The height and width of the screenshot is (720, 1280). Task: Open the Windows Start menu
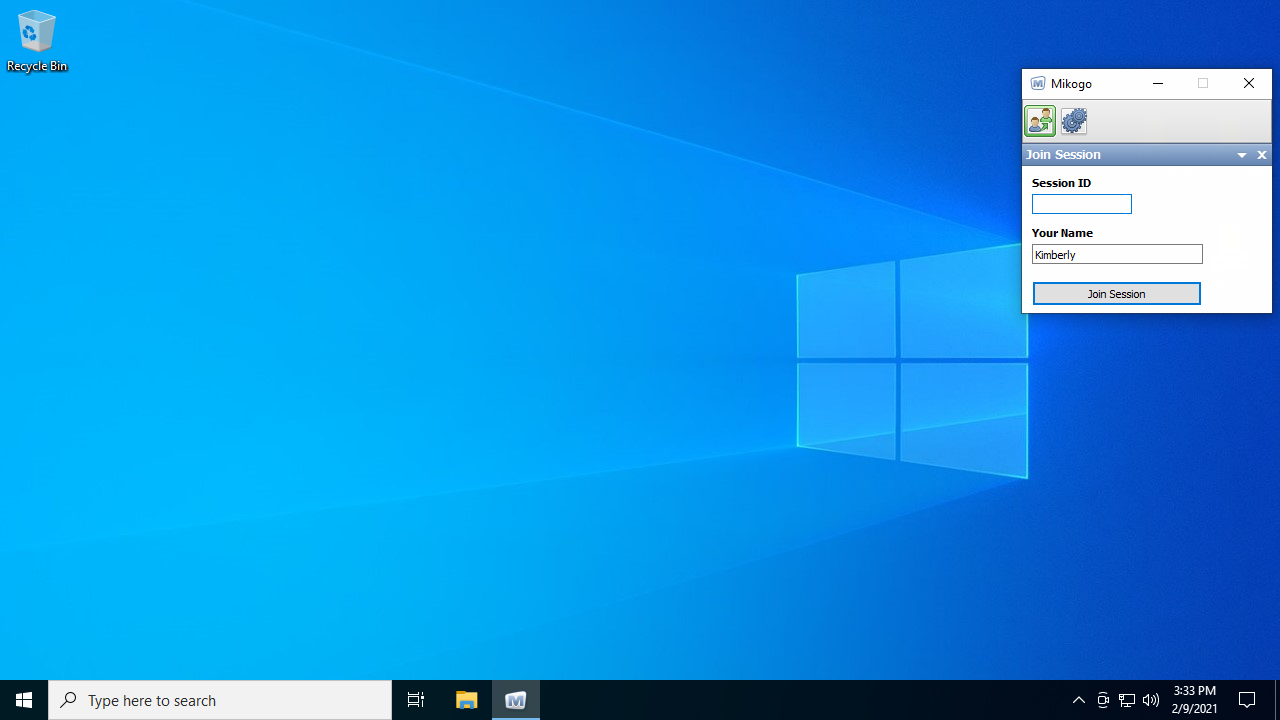coord(24,700)
